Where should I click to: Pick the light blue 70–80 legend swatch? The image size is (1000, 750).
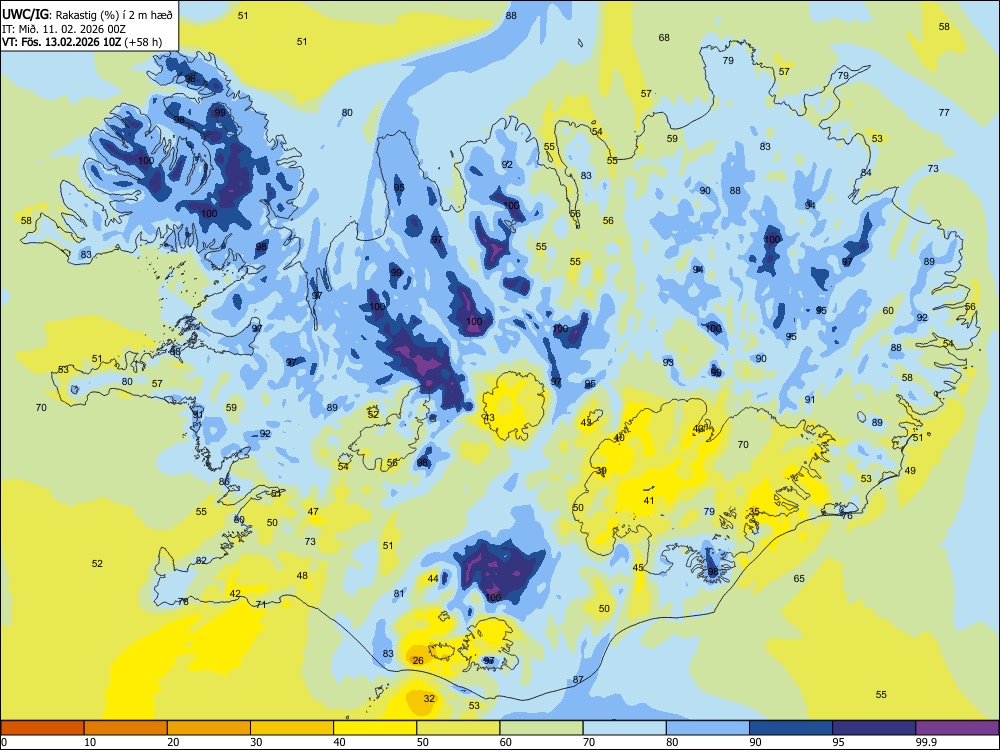(624, 728)
